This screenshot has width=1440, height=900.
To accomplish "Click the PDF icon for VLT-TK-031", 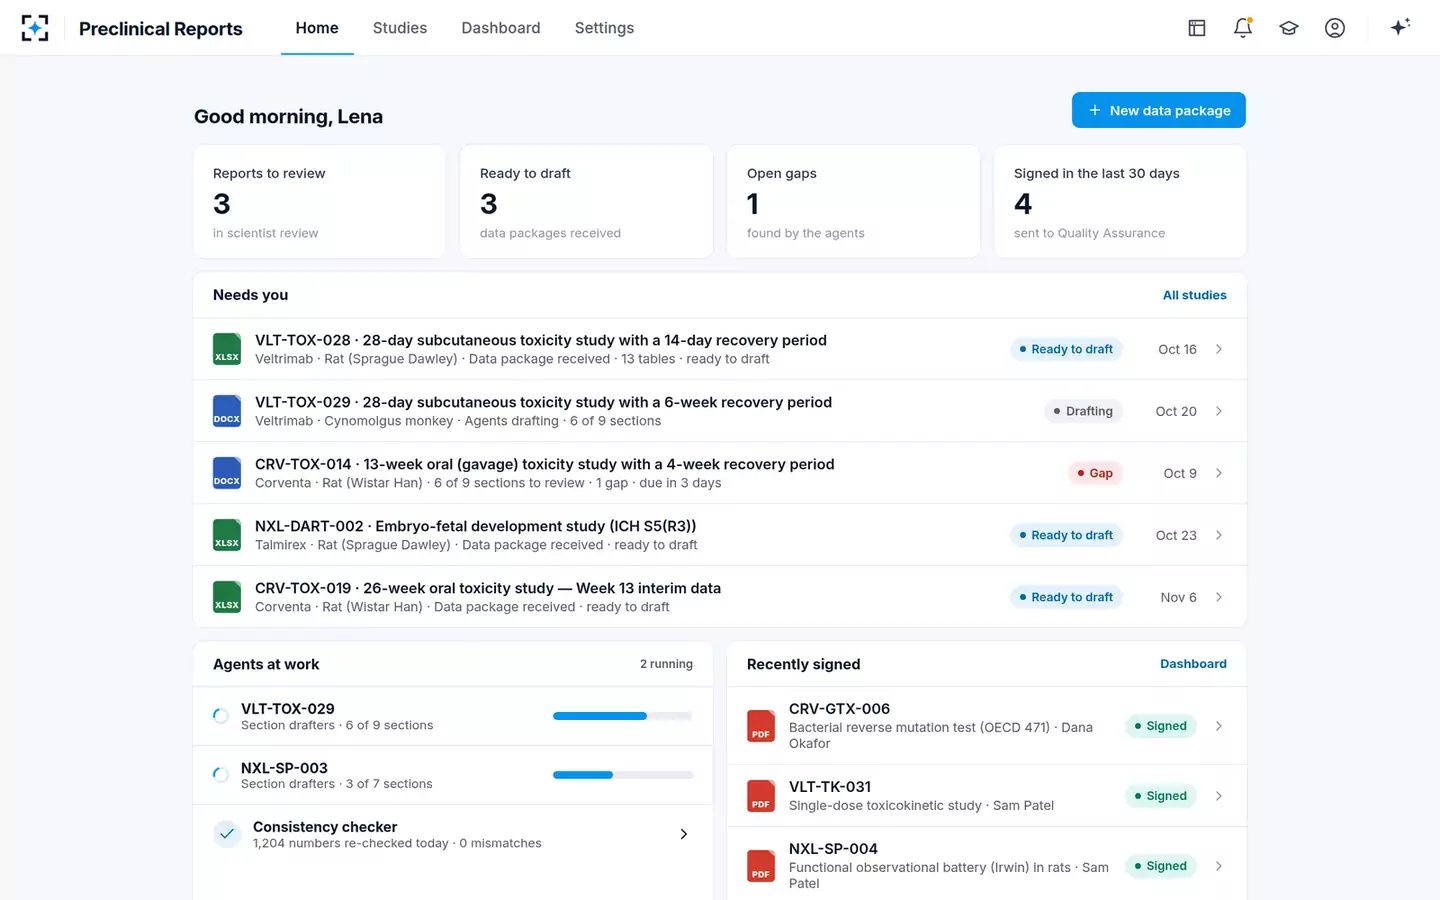I will 761,796.
